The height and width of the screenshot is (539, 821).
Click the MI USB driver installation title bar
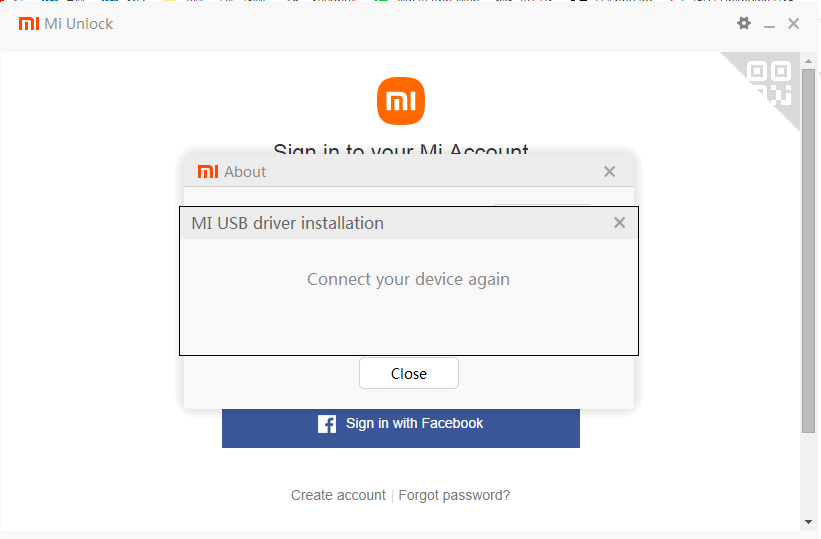(x=408, y=223)
